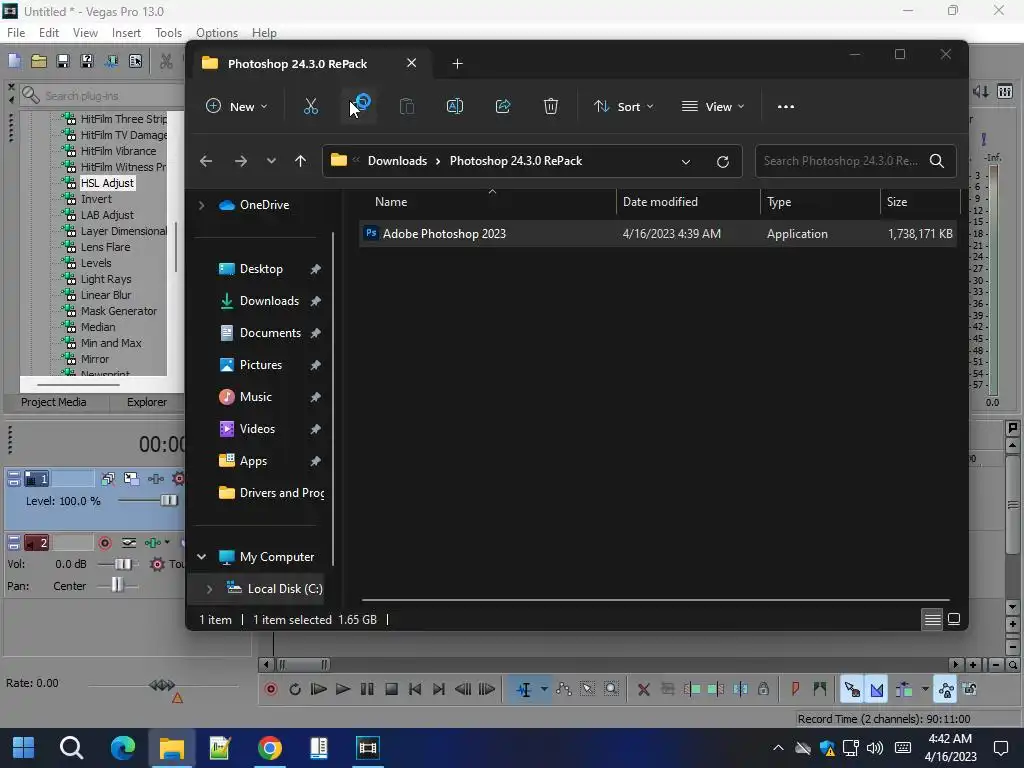Screen dimensions: 1024x768
Task: Toggle Auto Ripple in Vegas toolbar
Action: [904, 689]
